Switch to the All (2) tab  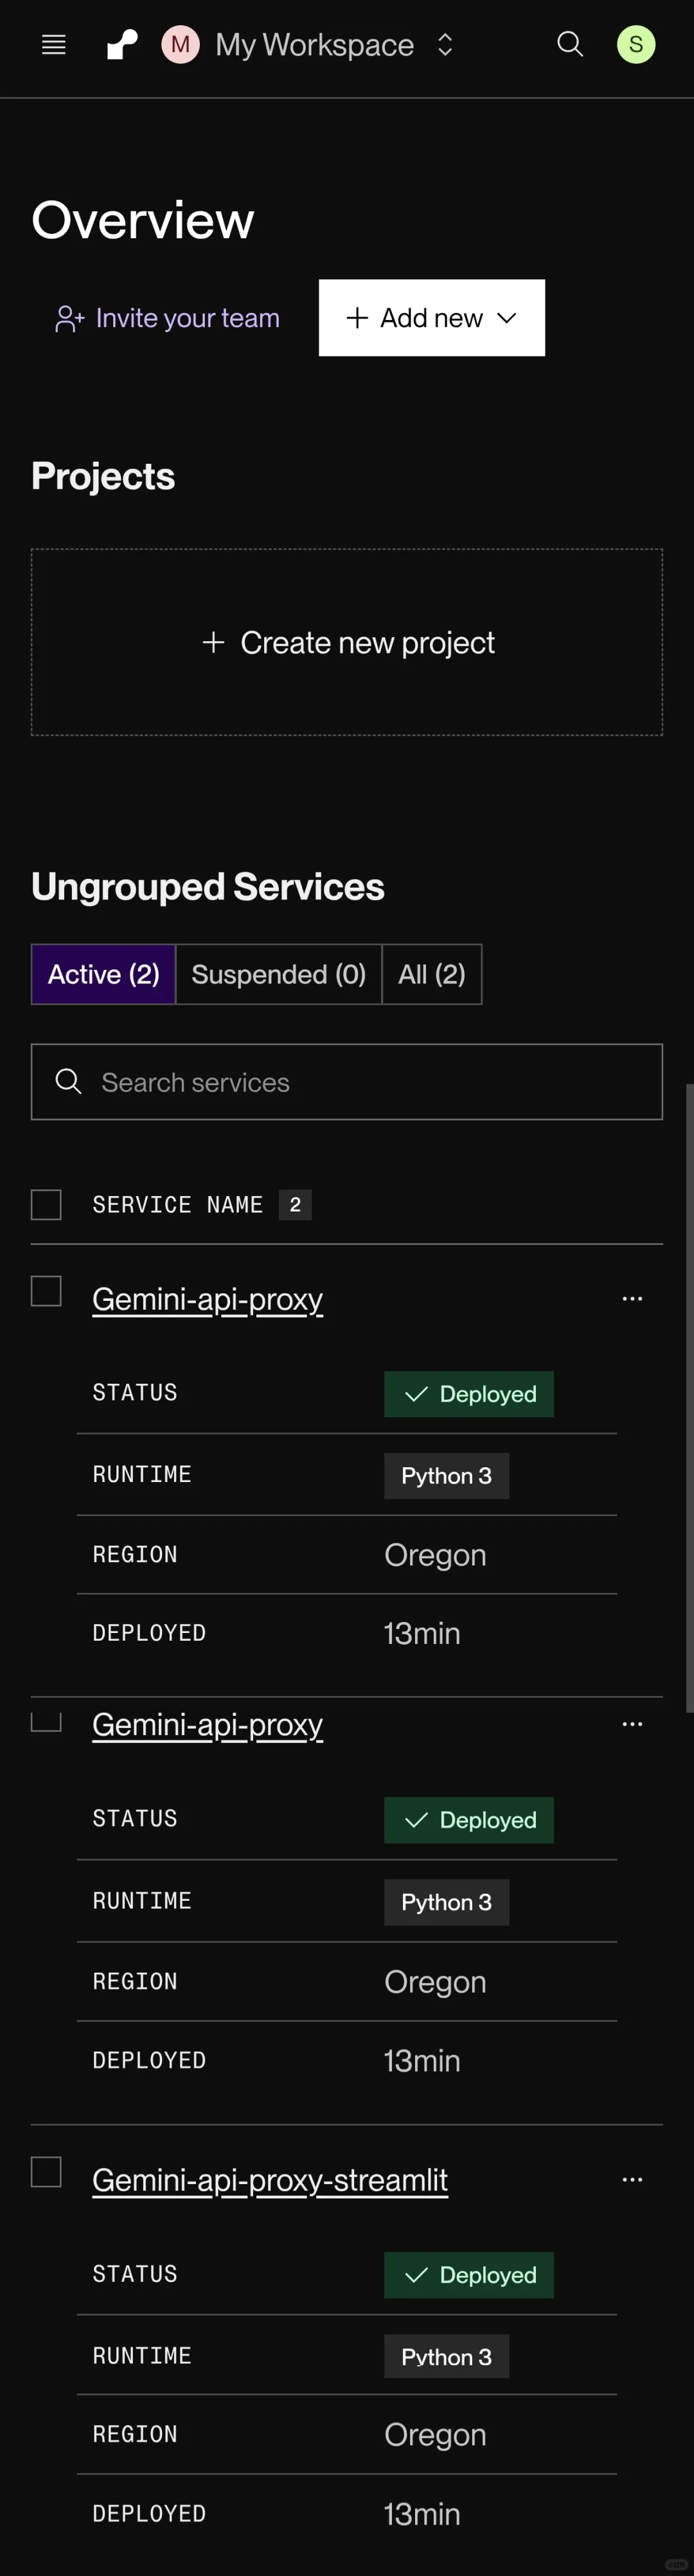(x=432, y=974)
